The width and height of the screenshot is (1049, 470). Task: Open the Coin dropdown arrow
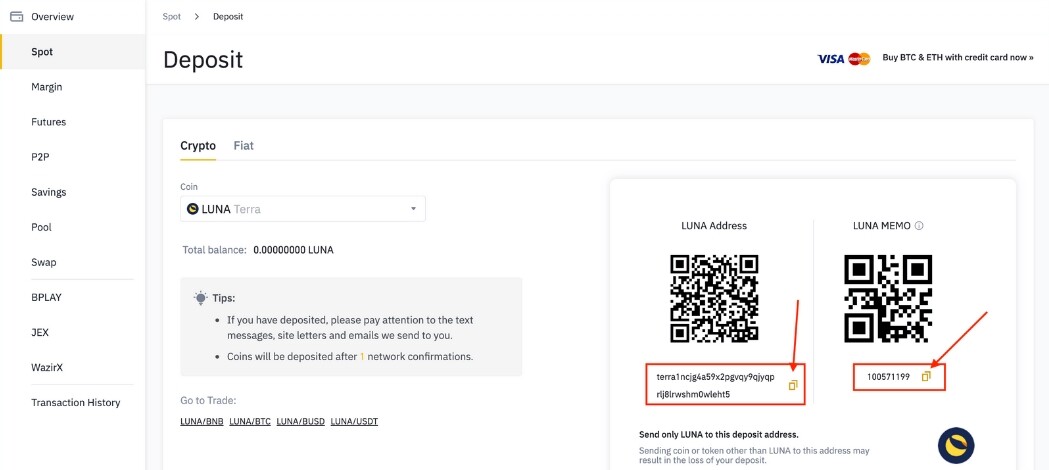413,209
